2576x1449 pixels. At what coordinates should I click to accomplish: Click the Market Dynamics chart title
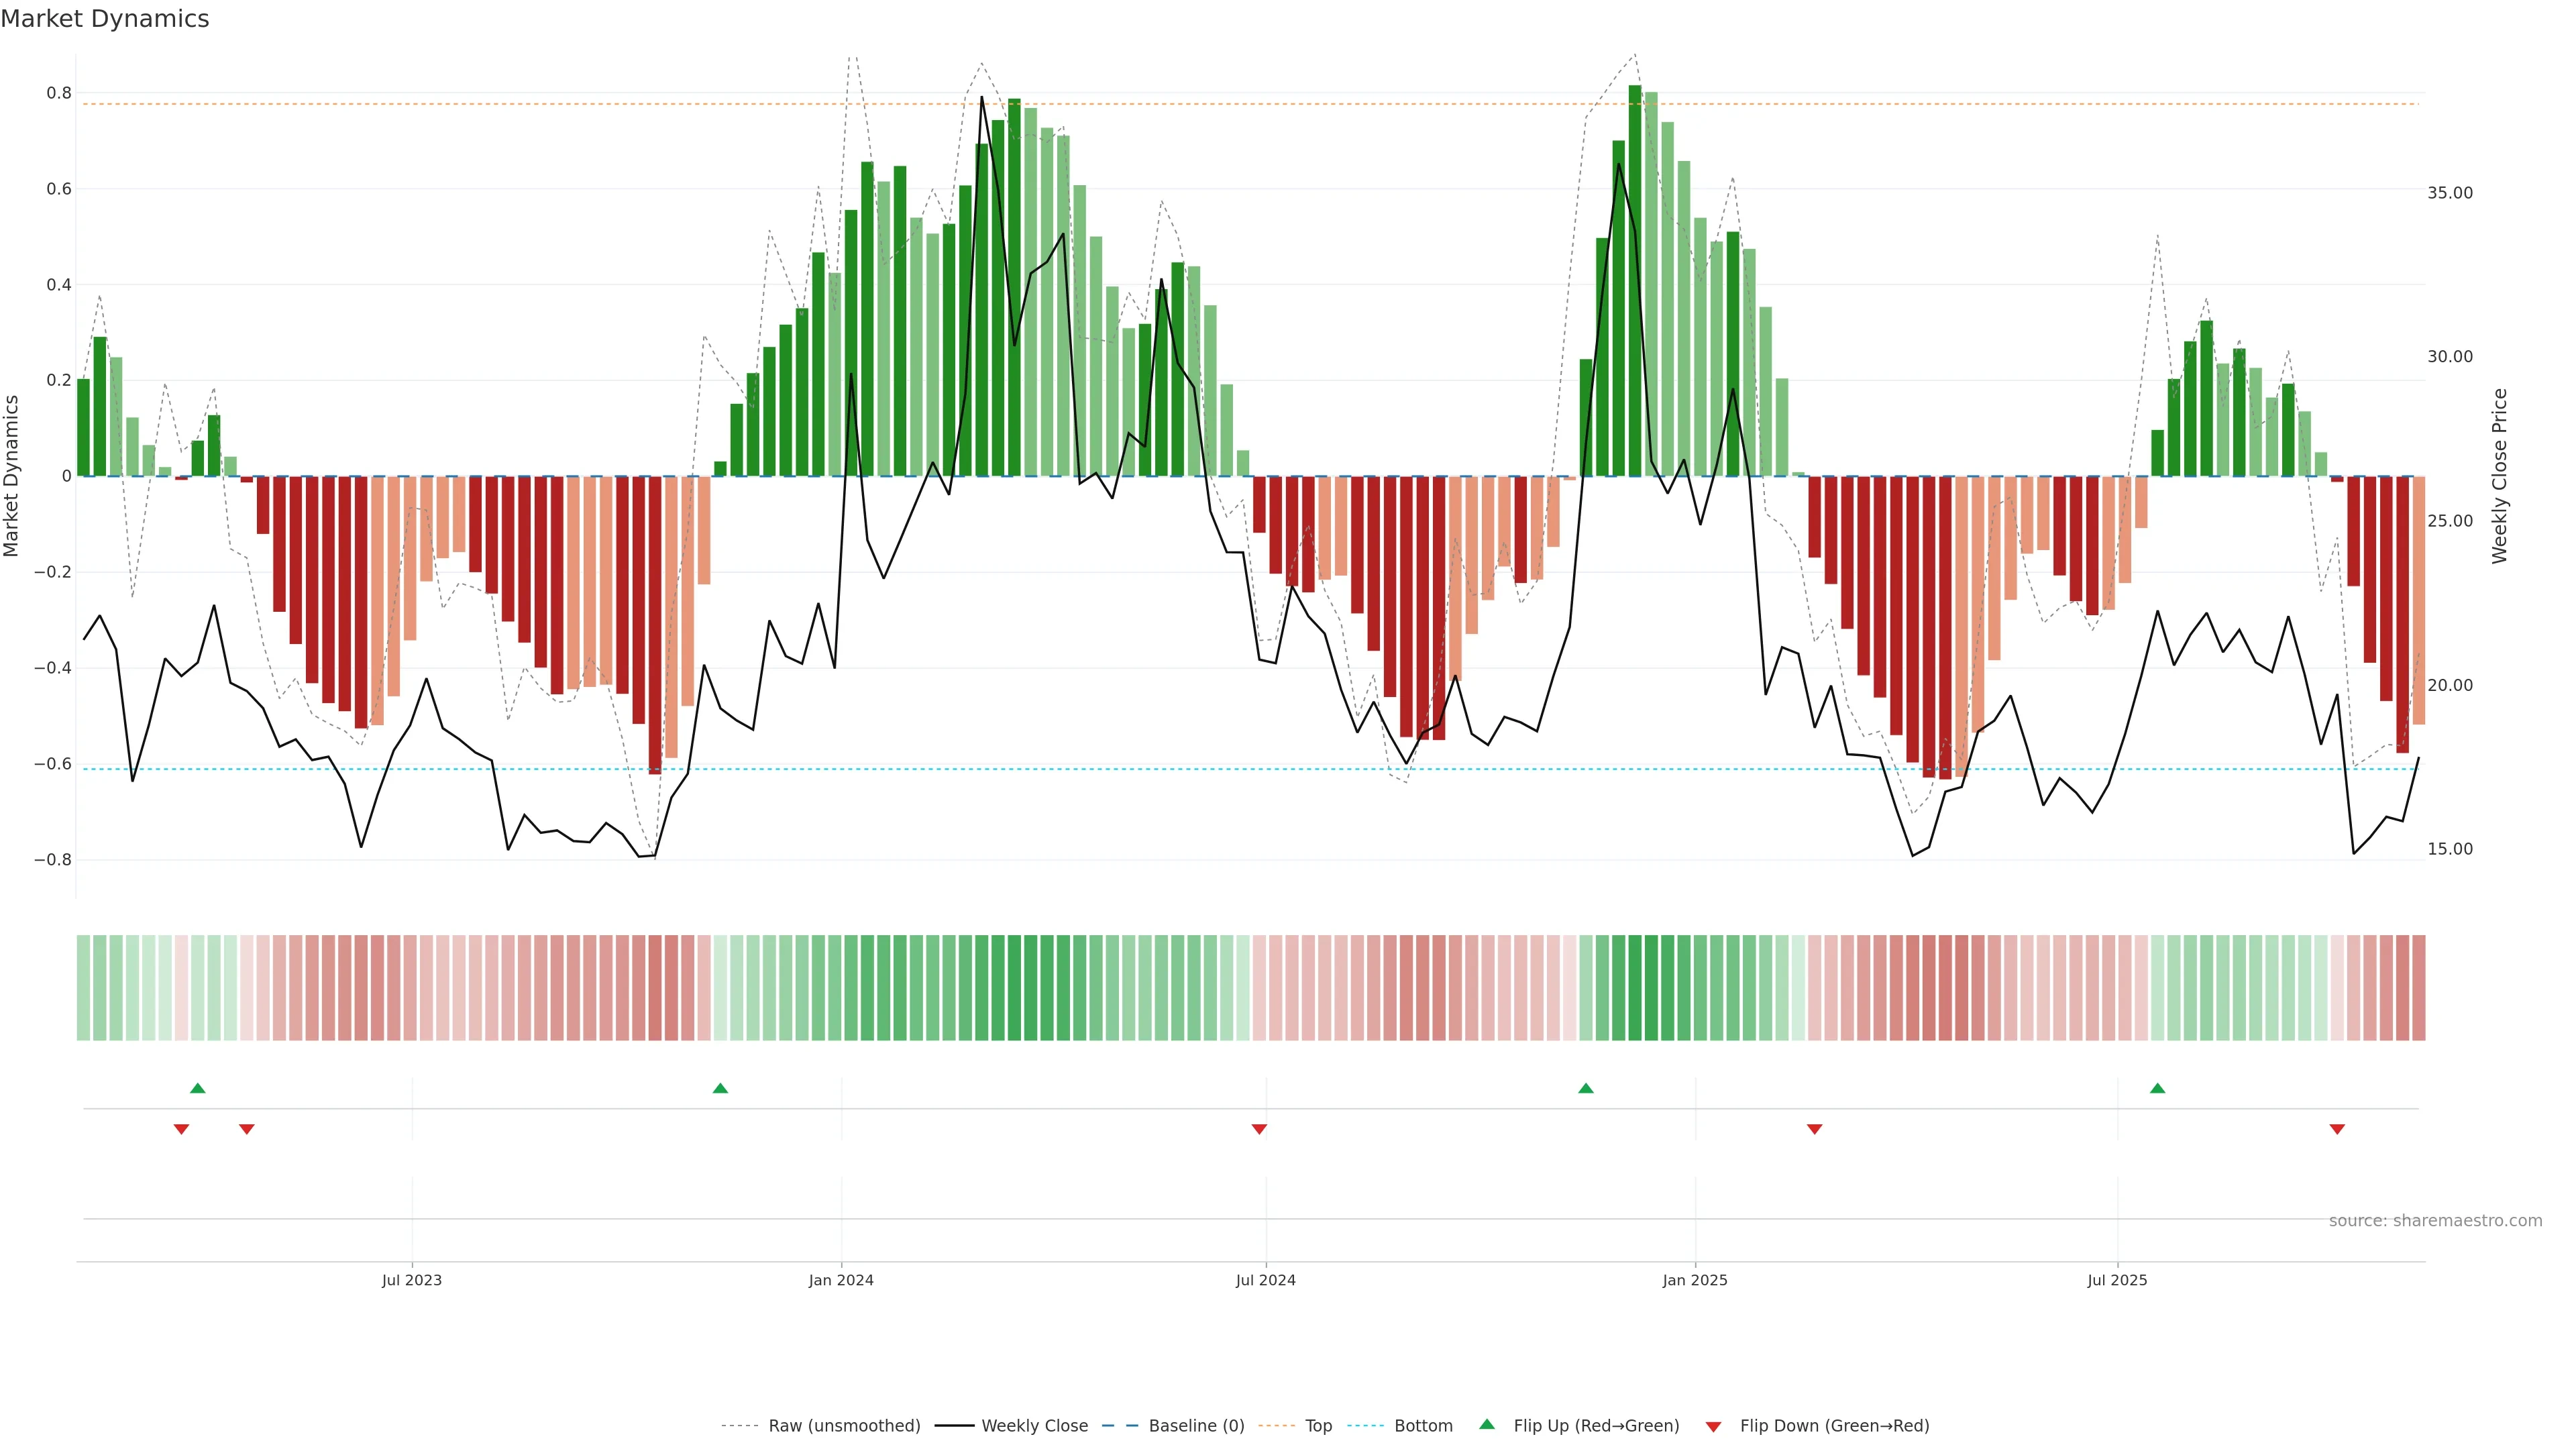tap(105, 19)
